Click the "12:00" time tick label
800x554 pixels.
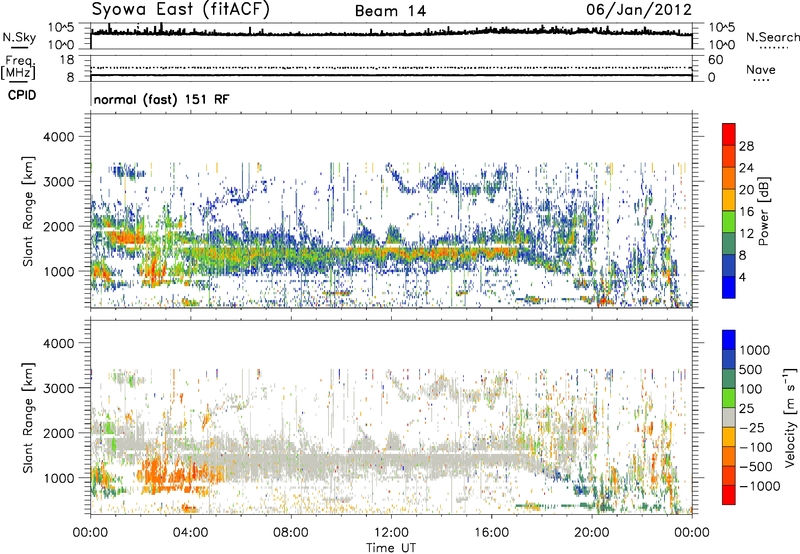391,533
